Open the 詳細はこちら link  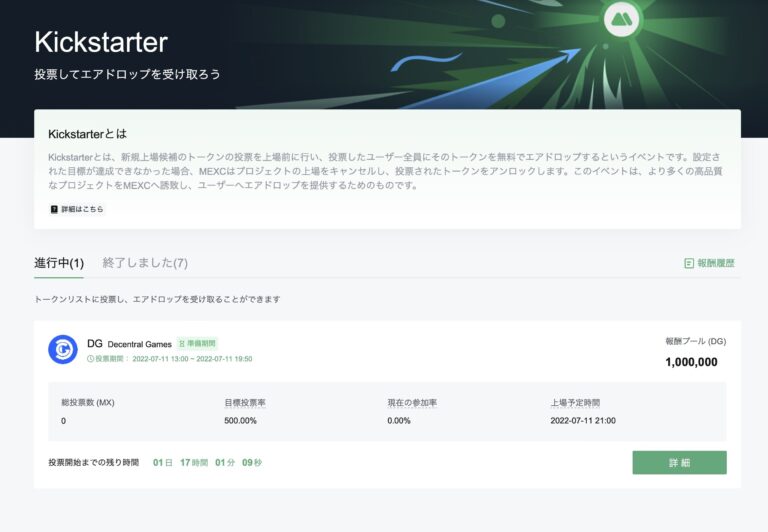pyautogui.click(x=77, y=209)
